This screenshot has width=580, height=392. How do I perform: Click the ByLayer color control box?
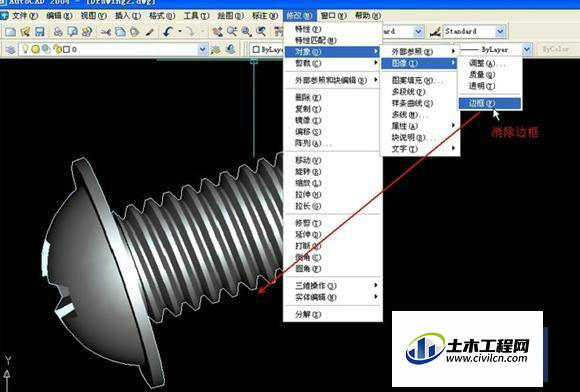(266, 50)
